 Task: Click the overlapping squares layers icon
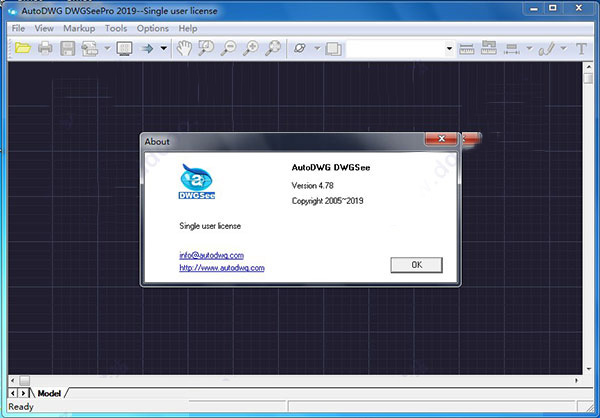(x=333, y=49)
